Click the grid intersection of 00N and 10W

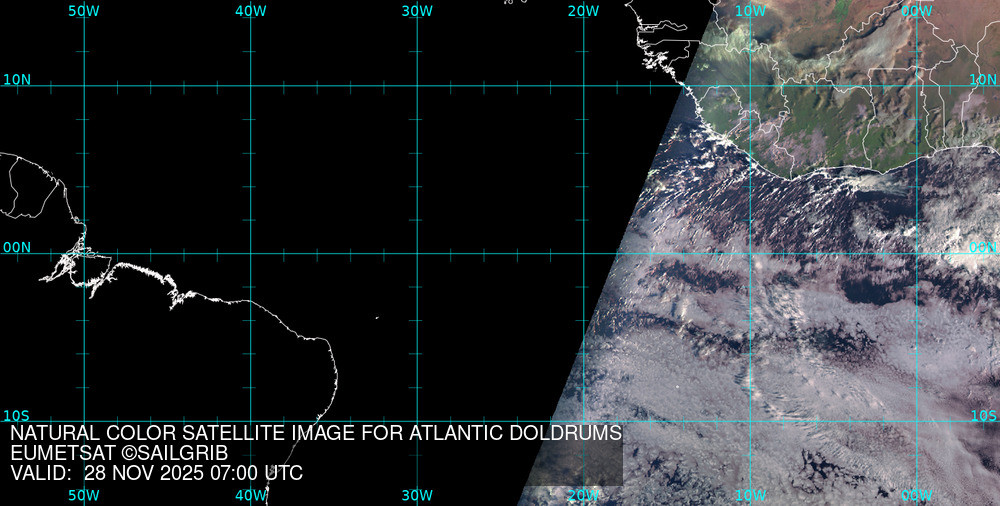[750, 253]
